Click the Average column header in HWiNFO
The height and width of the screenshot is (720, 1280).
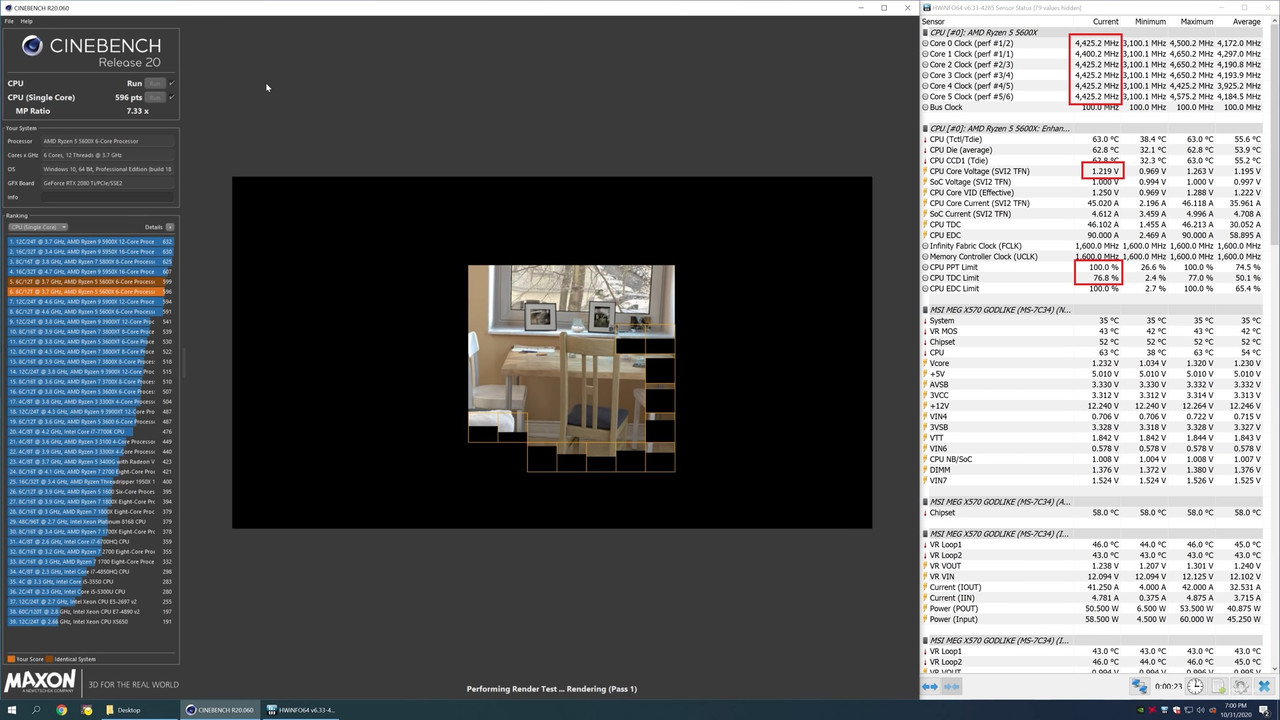click(1246, 21)
